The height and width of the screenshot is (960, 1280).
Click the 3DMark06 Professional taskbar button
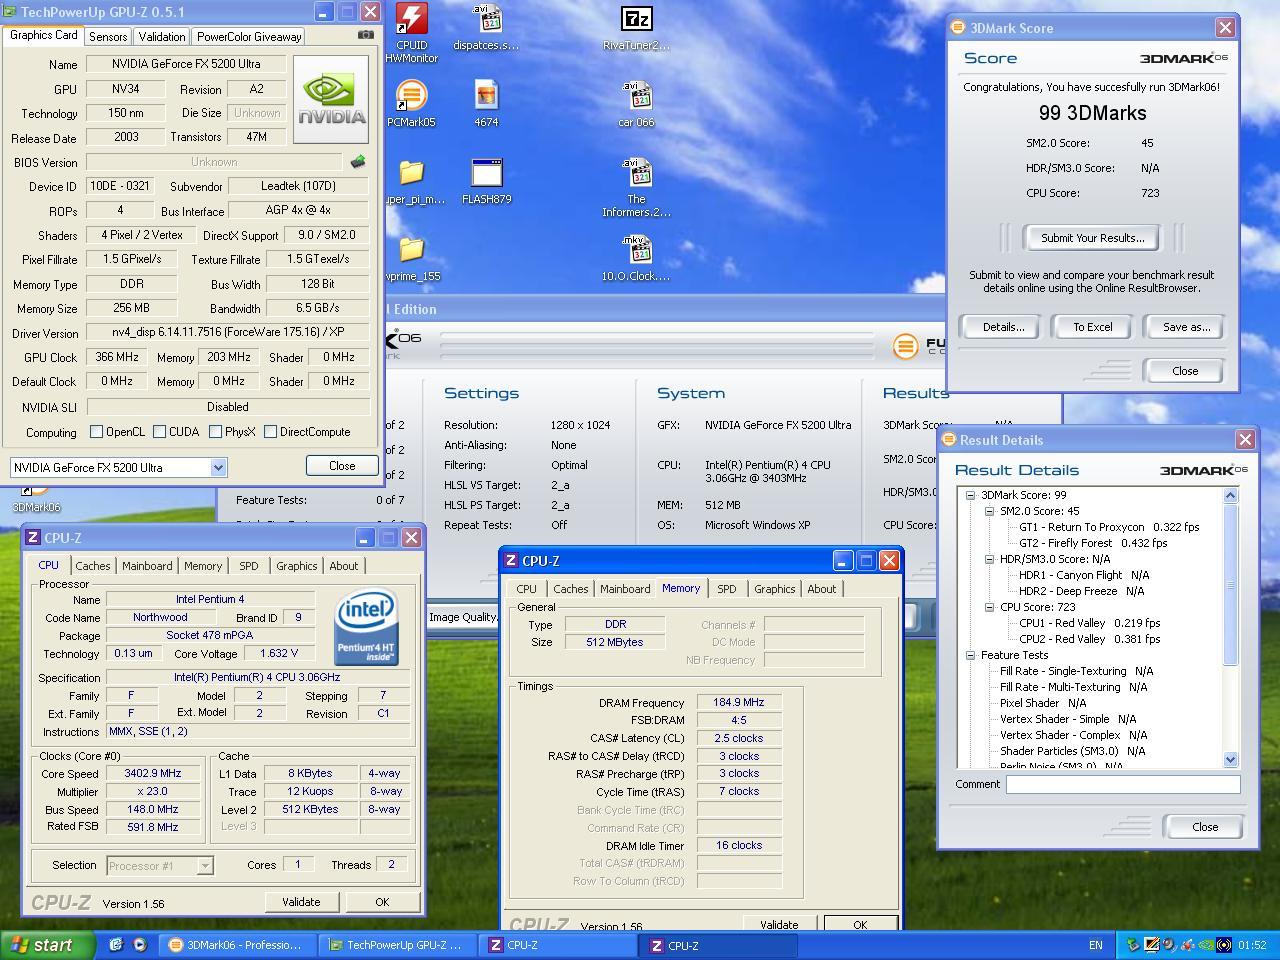[238, 945]
